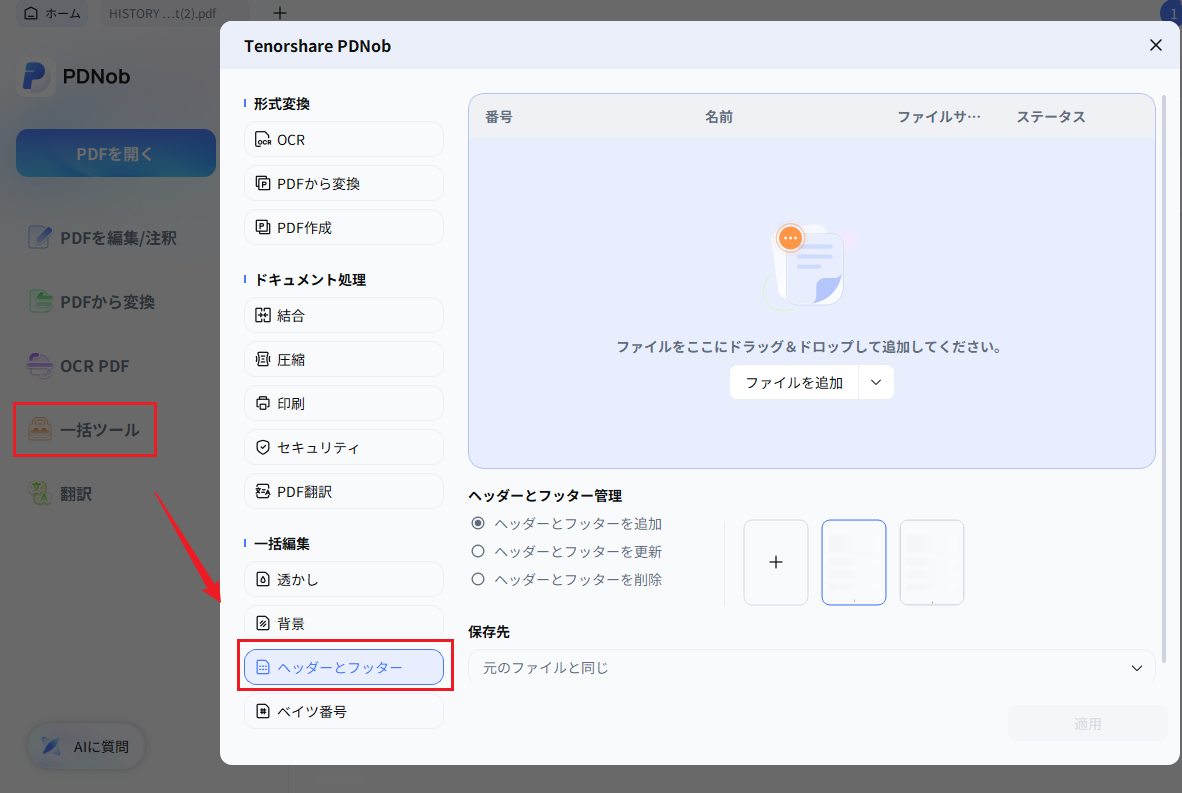This screenshot has width=1182, height=793.
Task: Expand the ファイルを追加 dropdown arrow
Action: [x=876, y=382]
